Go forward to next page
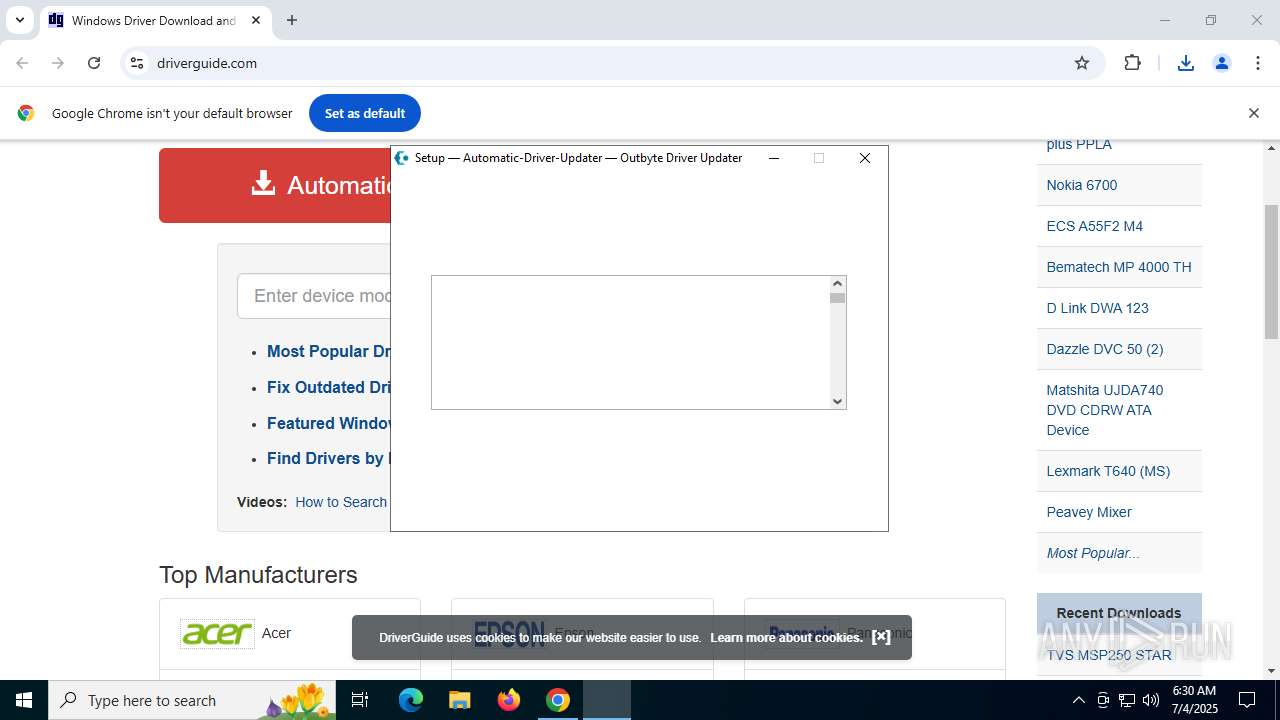The image size is (1280, 720). click(x=58, y=63)
